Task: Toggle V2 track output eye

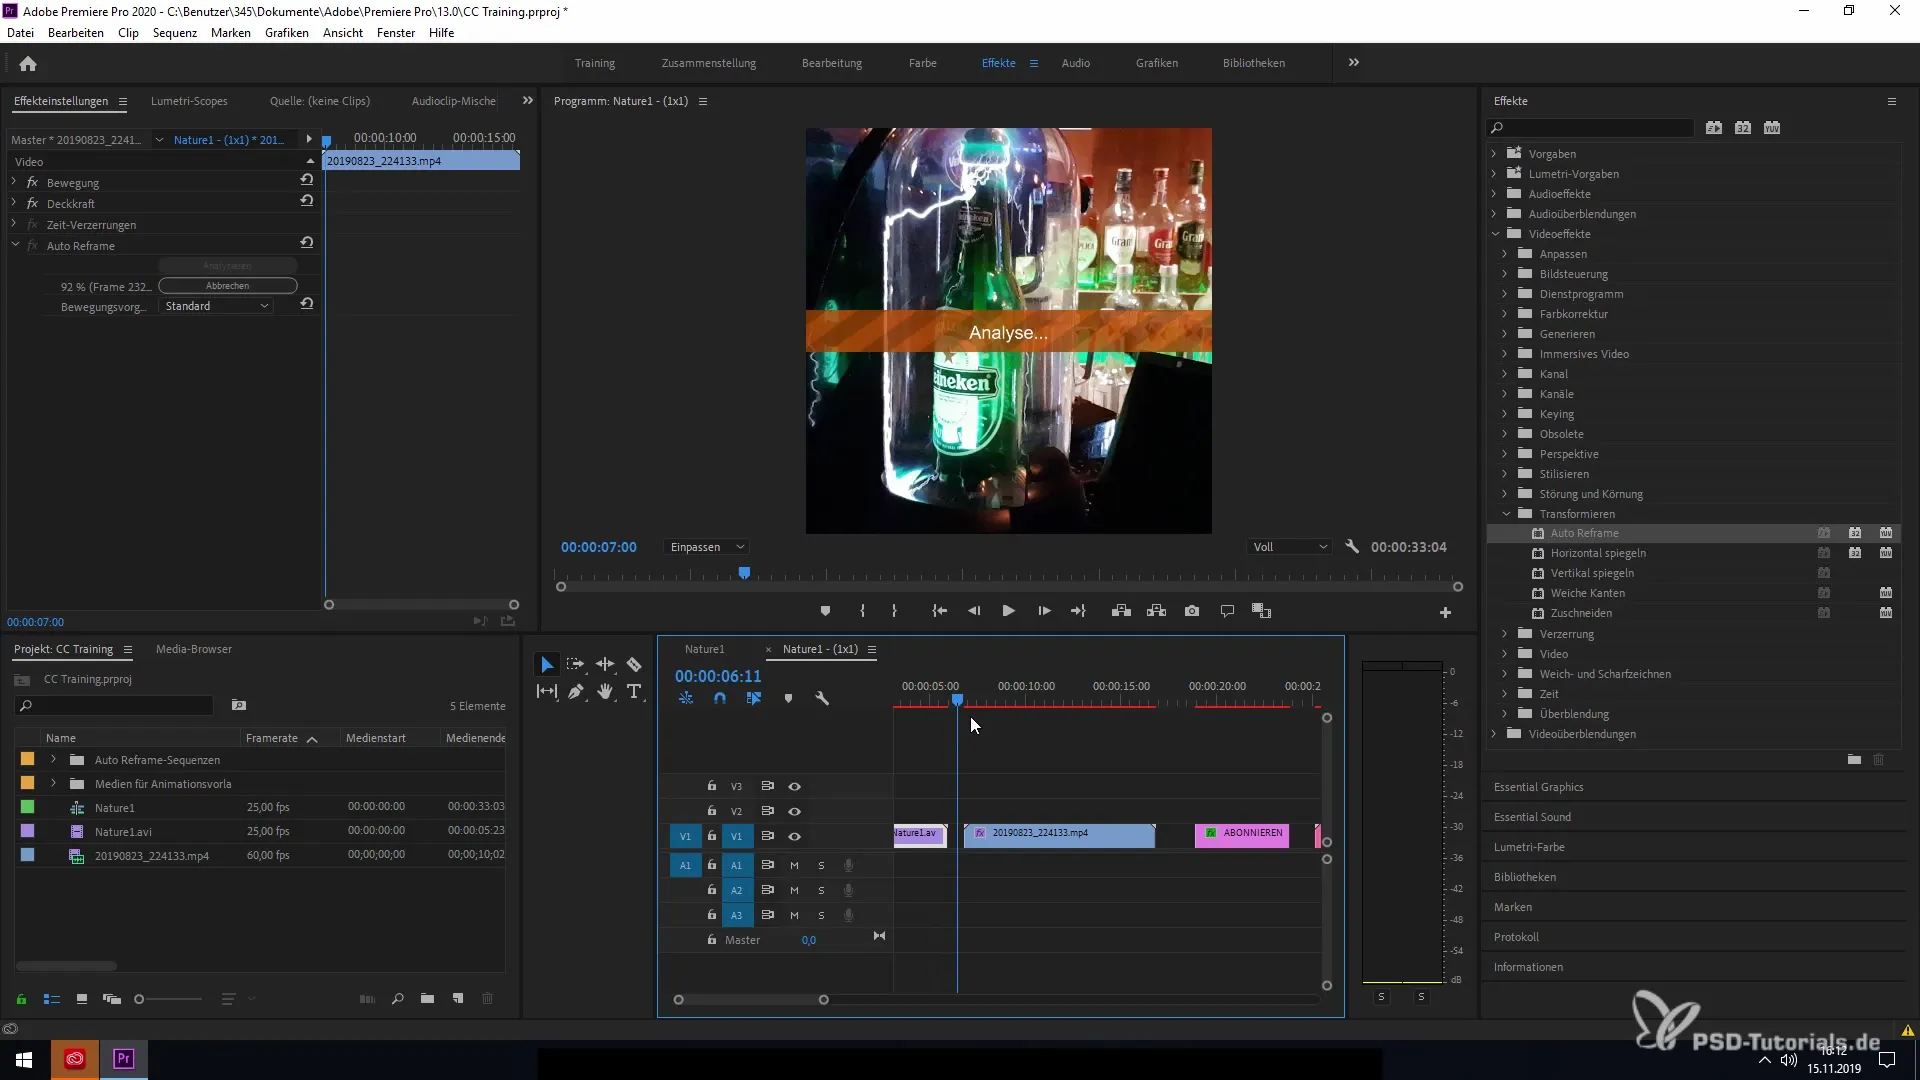Action: click(794, 811)
